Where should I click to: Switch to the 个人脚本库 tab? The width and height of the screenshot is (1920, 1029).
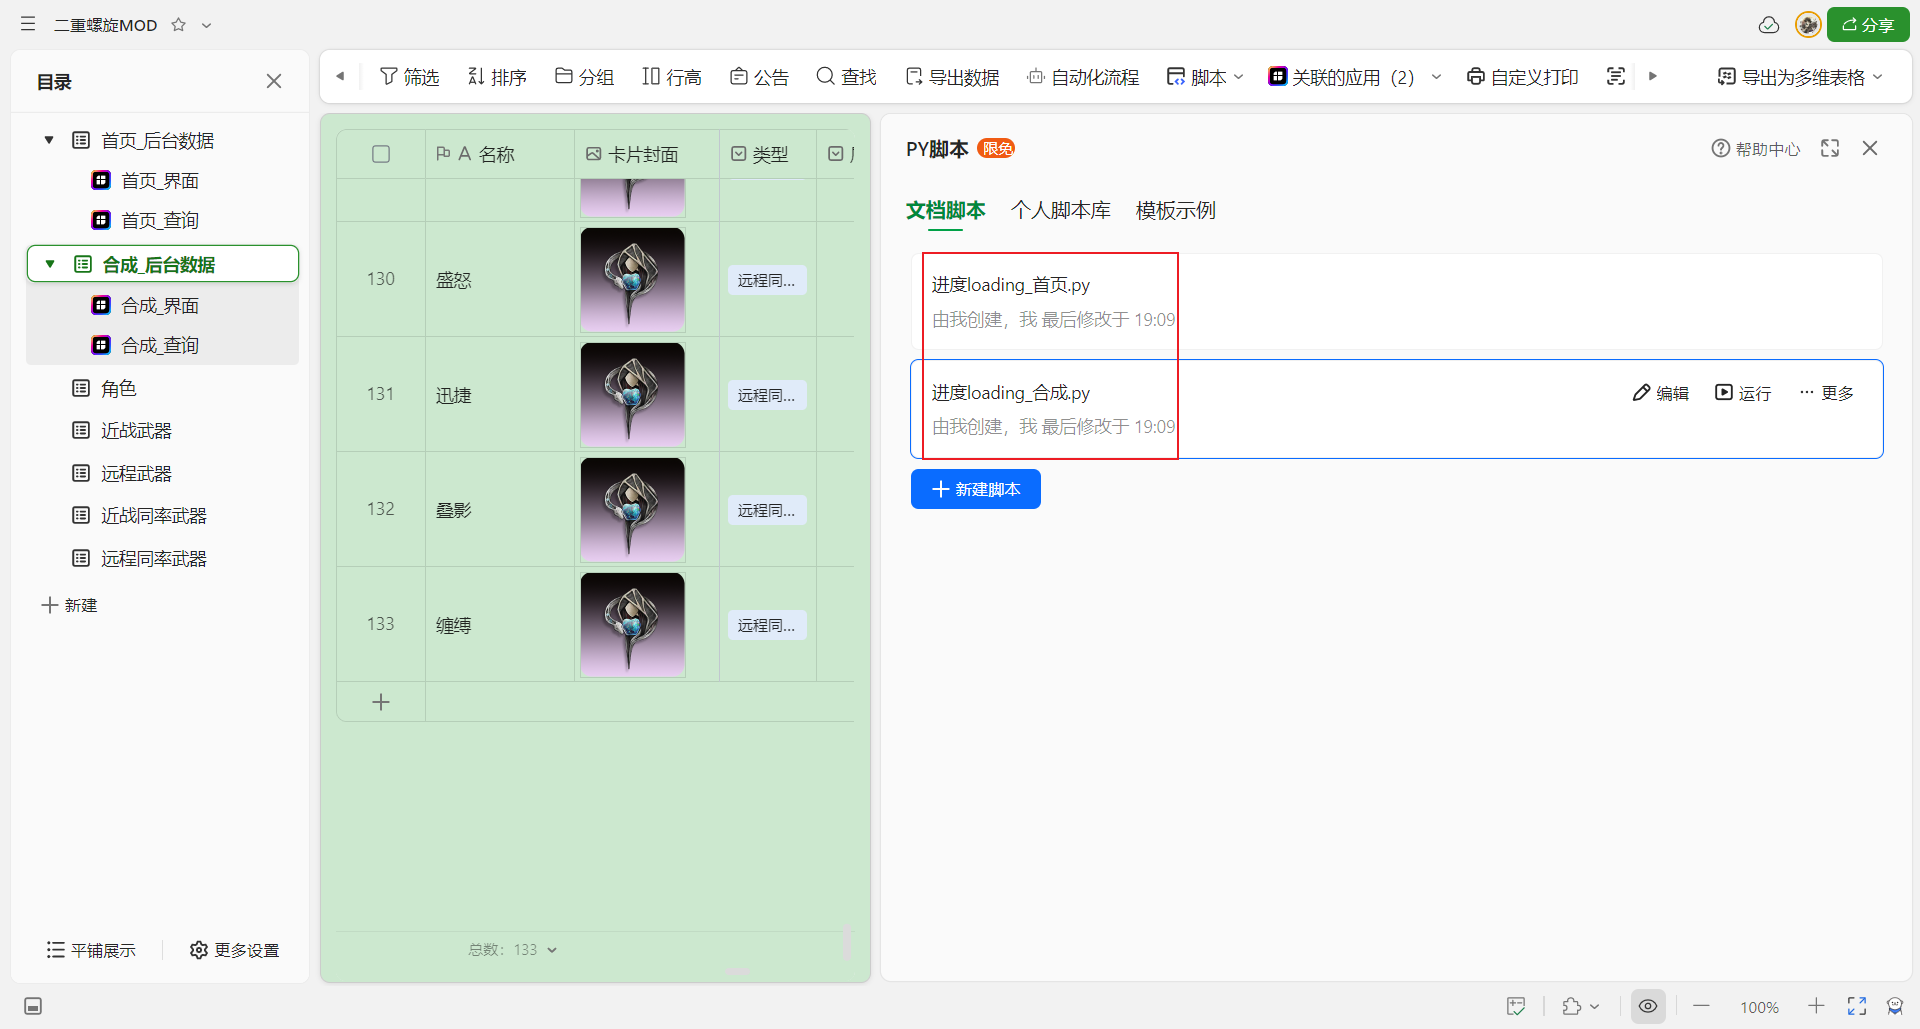tap(1060, 210)
